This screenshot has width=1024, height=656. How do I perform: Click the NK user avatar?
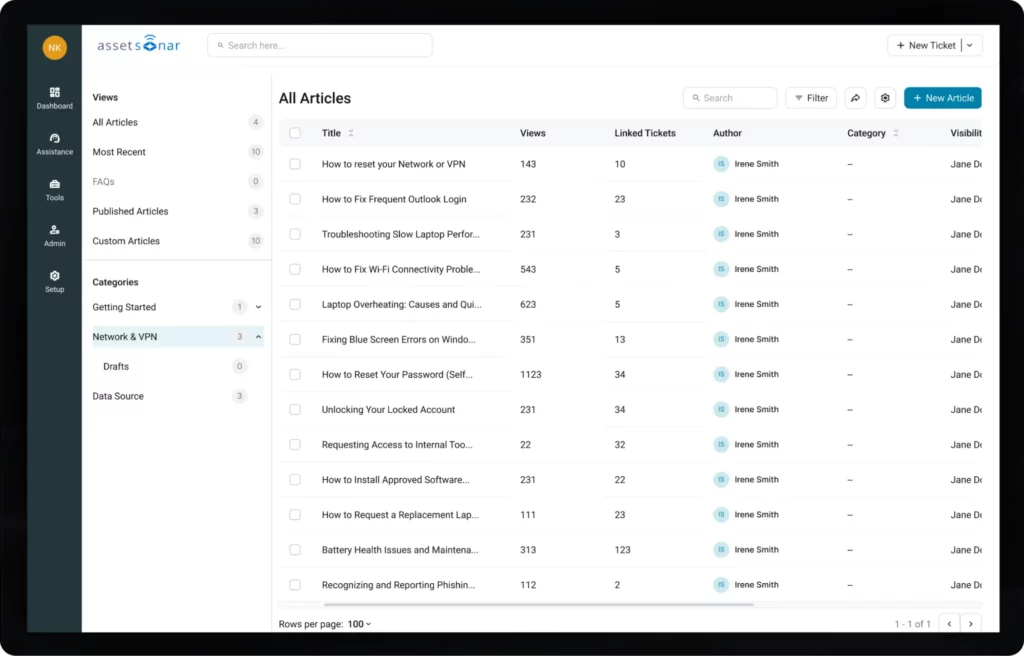click(x=55, y=48)
